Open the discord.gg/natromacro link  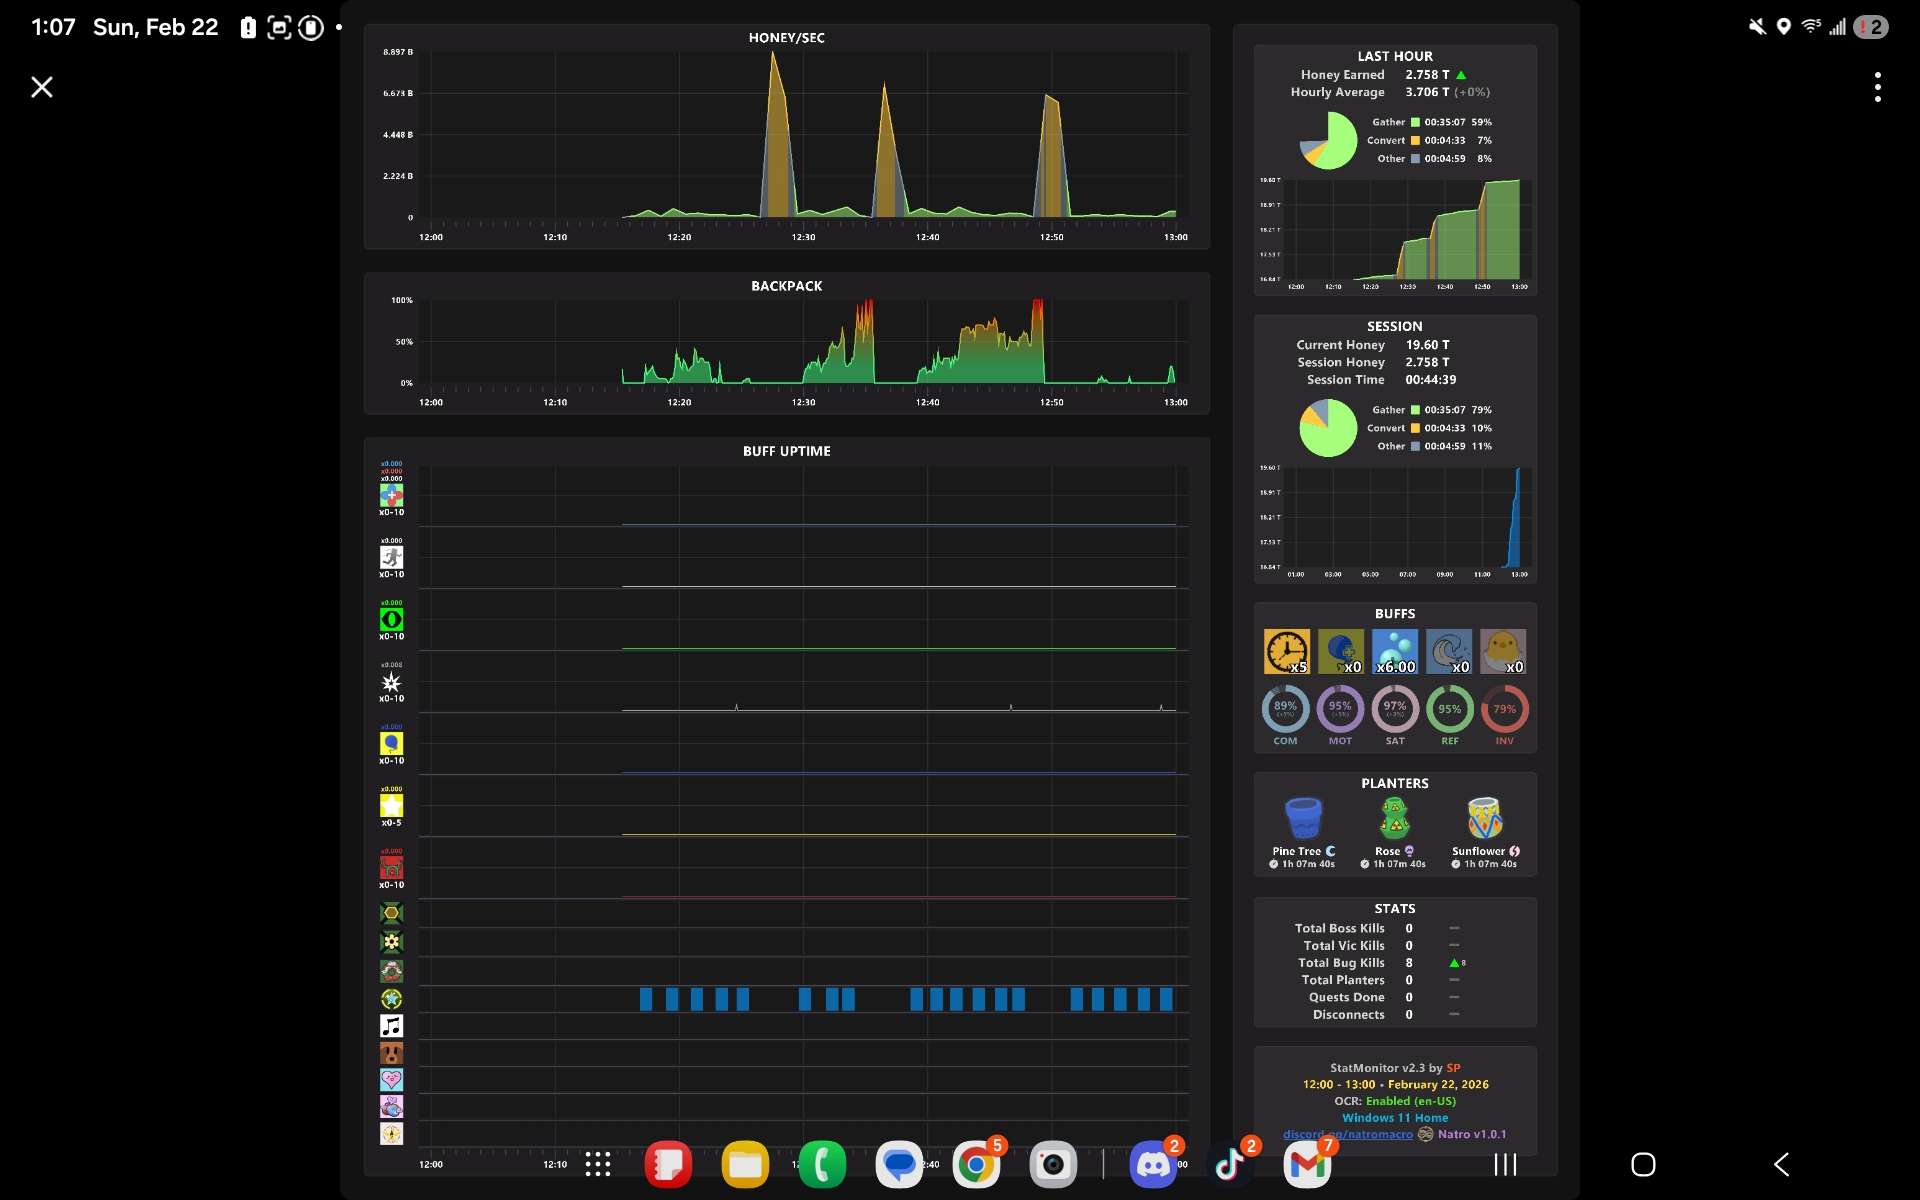[1347, 1135]
